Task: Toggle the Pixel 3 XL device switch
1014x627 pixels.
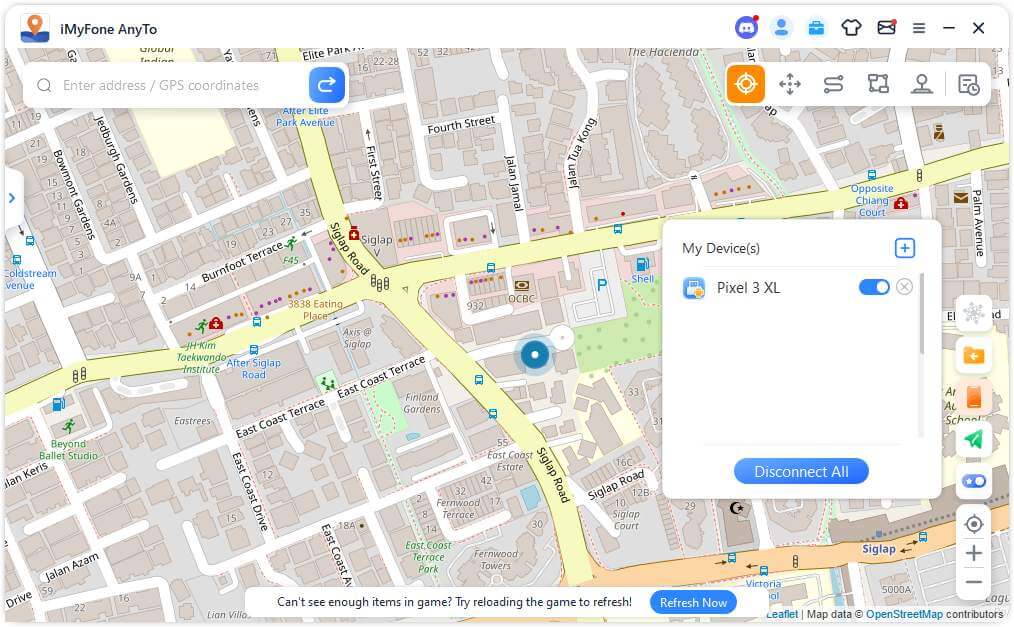Action: coord(874,288)
